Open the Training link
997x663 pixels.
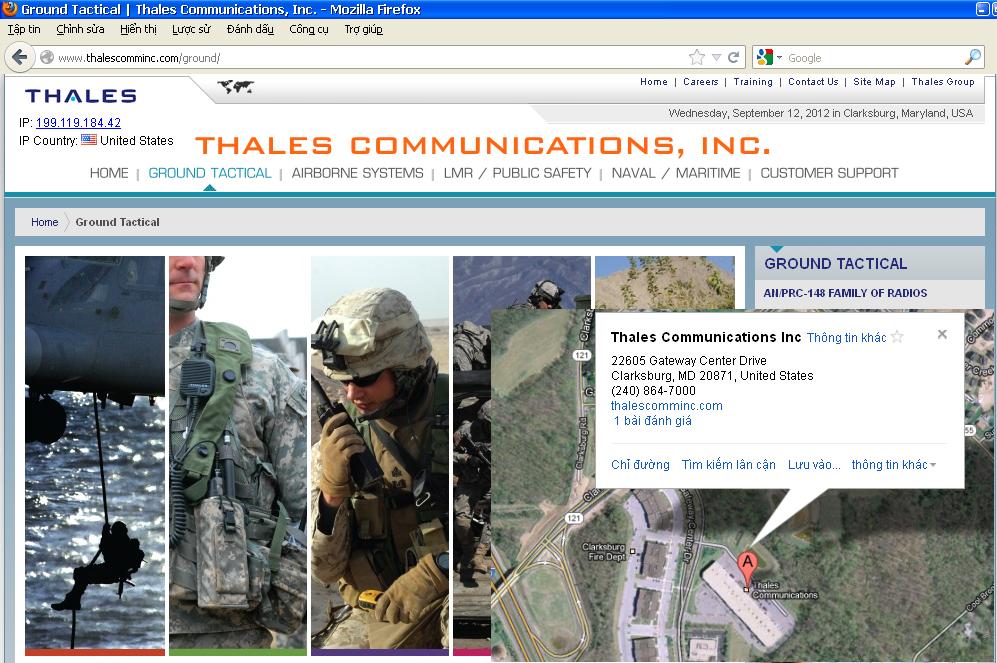coord(753,81)
